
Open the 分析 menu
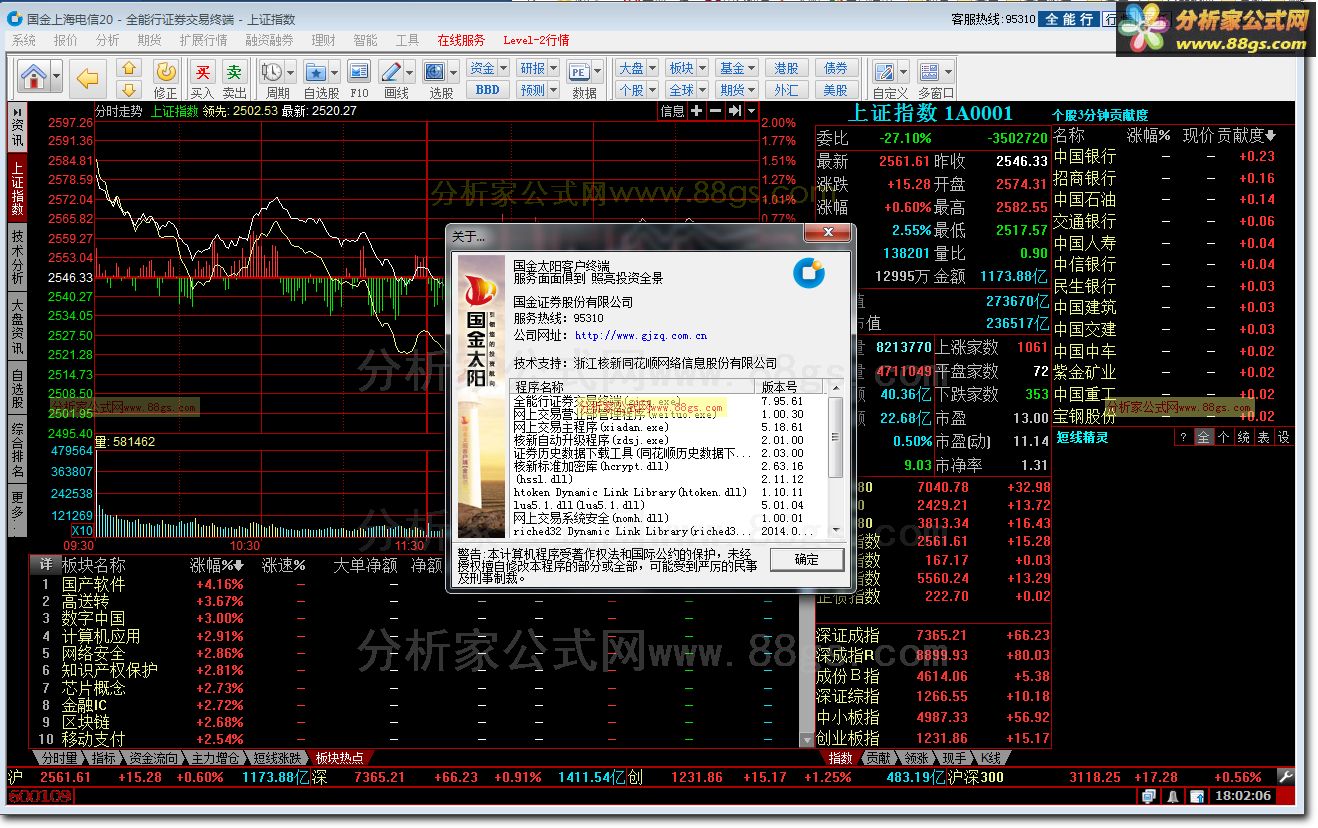(107, 40)
